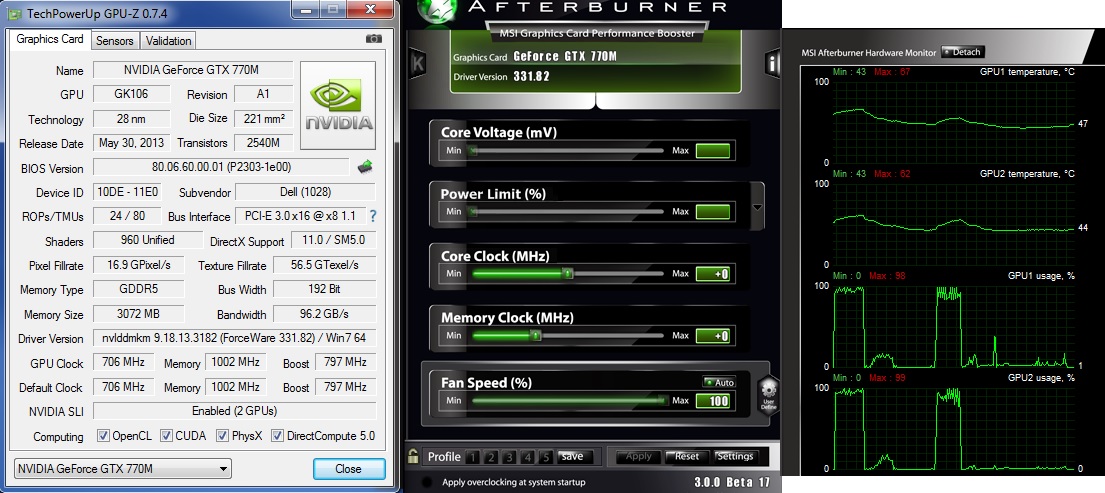
Task: Click the Core Clock slider handle
Action: 567,273
